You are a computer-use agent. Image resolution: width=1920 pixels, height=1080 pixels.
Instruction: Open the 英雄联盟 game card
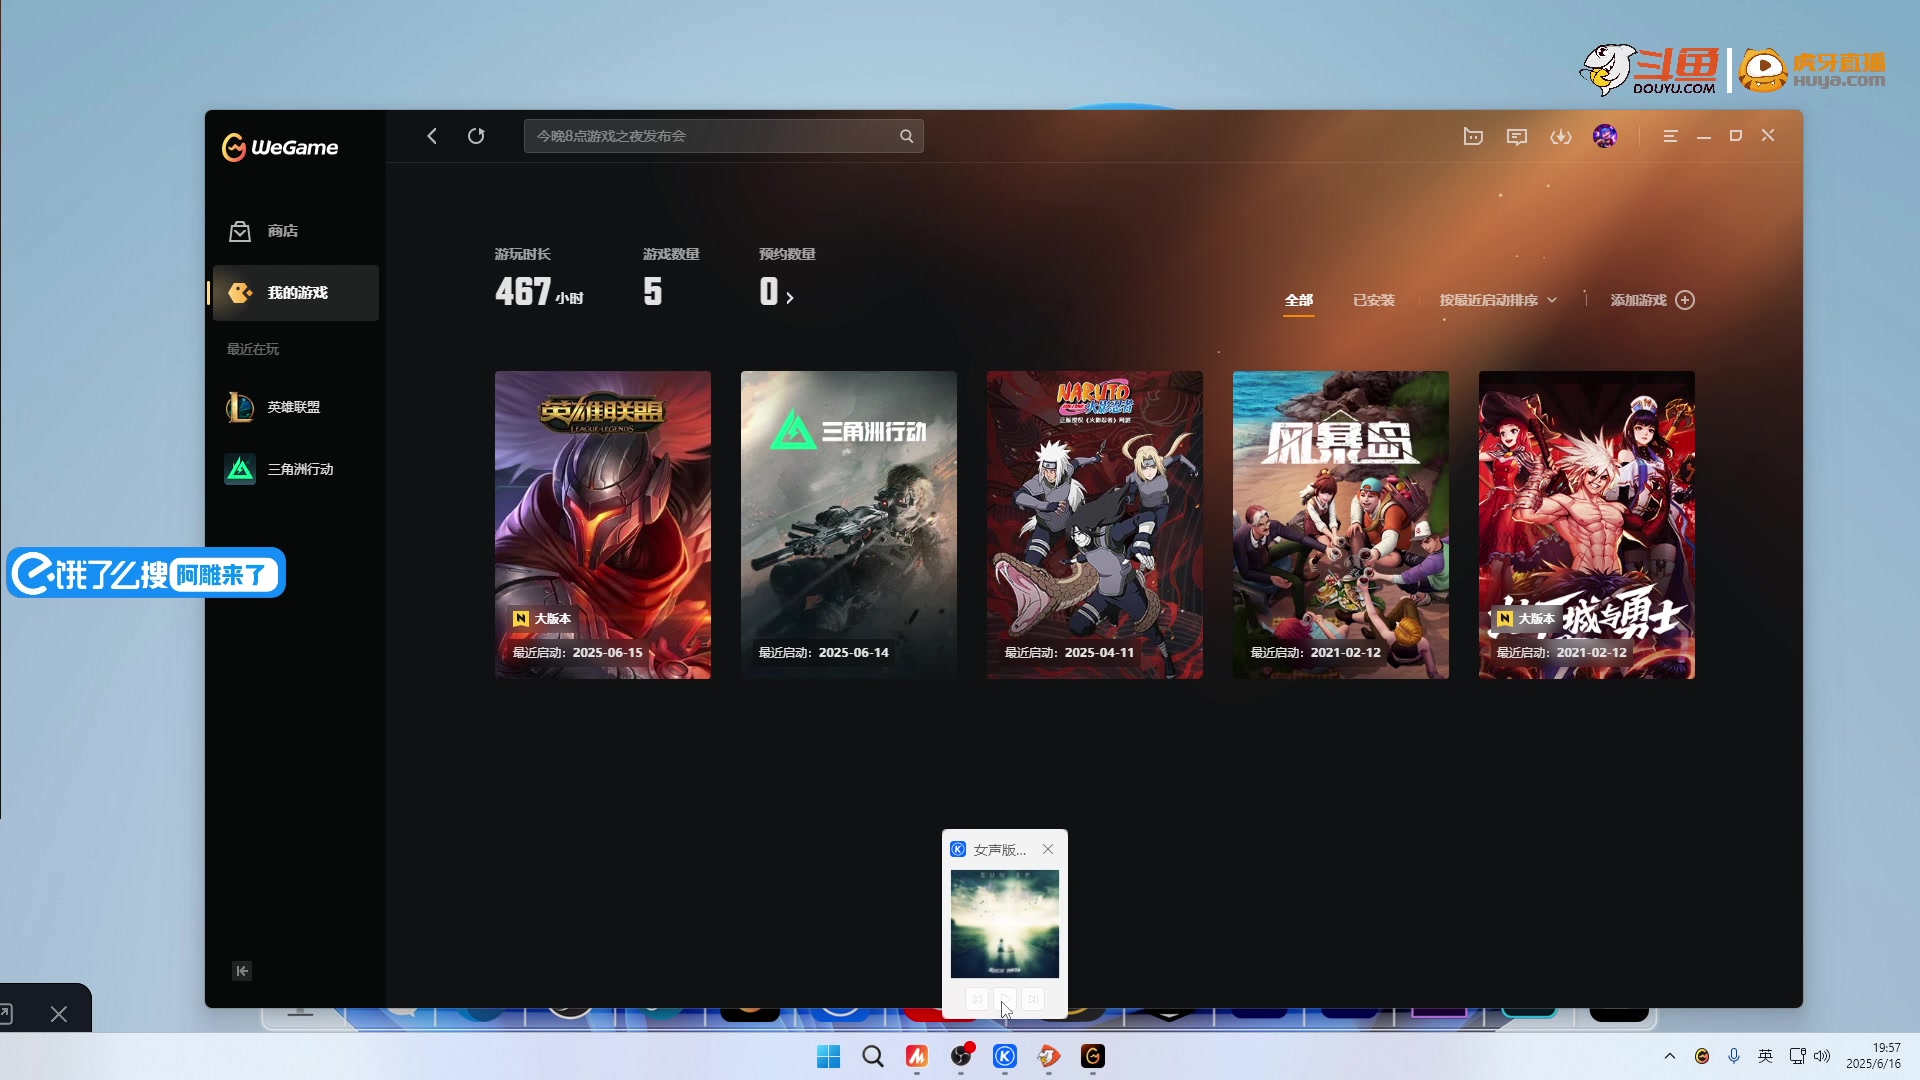tap(603, 525)
